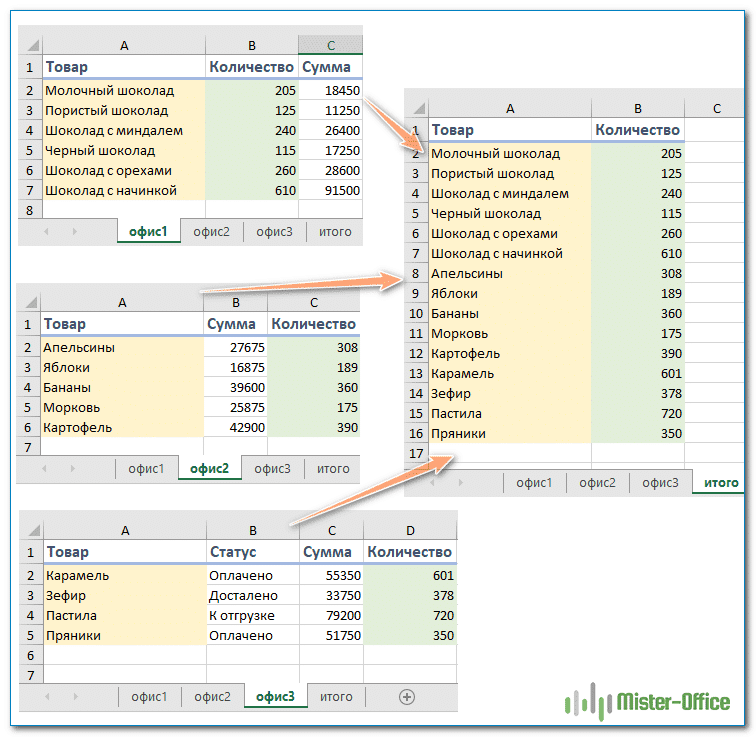Click Зефир cell in the офис3 sheet
The height and width of the screenshot is (737, 756).
(x=125, y=596)
